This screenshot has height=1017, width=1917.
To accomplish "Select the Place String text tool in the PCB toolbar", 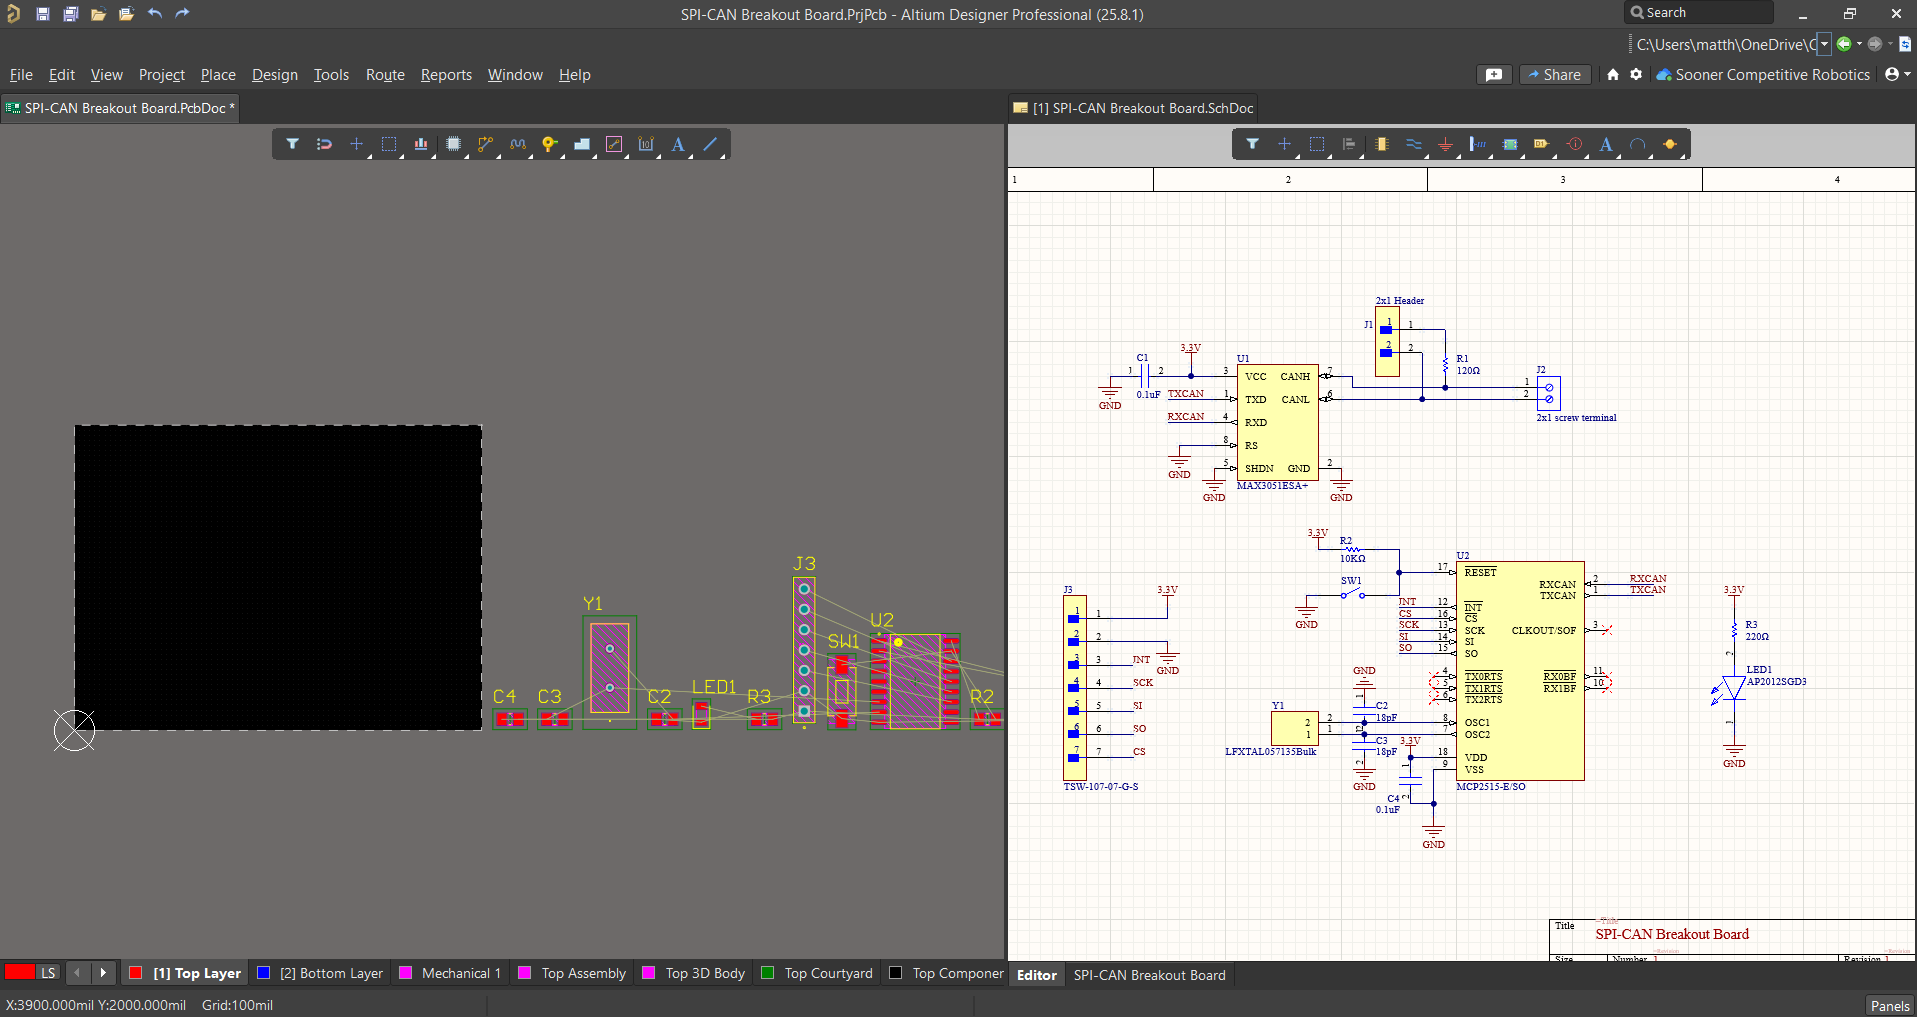I will (678, 144).
